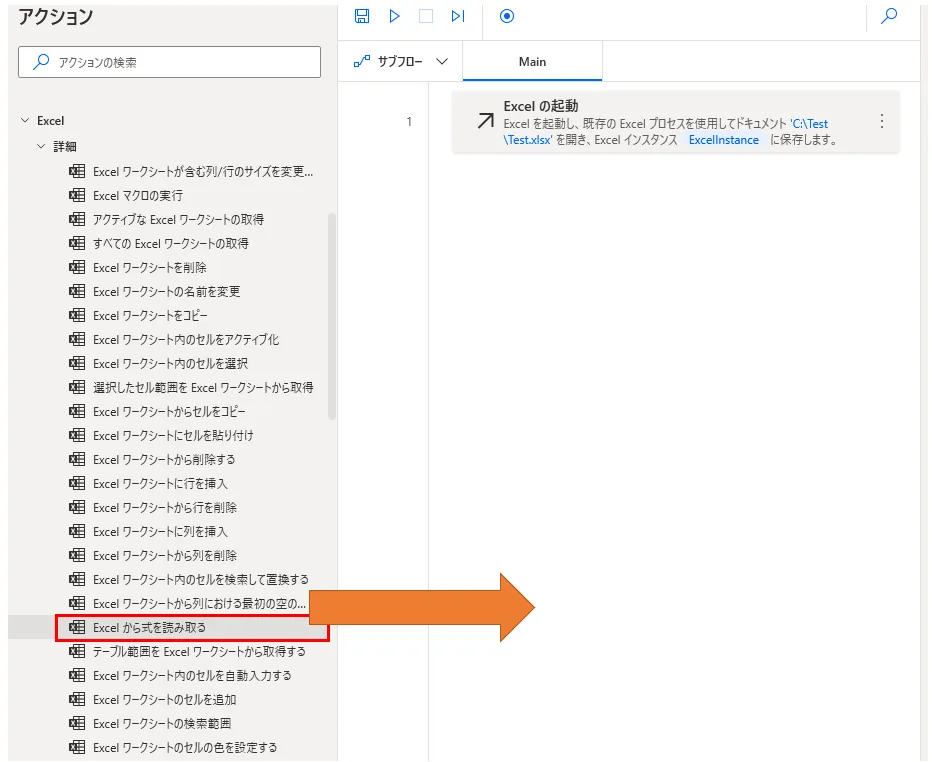Click the Save flow icon
The height and width of the screenshot is (762, 932).
pos(362,16)
